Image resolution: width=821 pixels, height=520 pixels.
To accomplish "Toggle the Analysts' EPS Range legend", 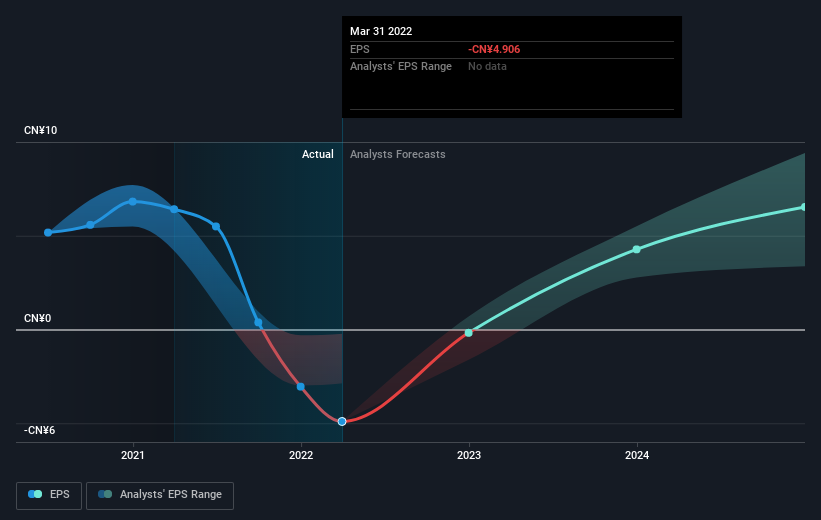I will (x=160, y=495).
